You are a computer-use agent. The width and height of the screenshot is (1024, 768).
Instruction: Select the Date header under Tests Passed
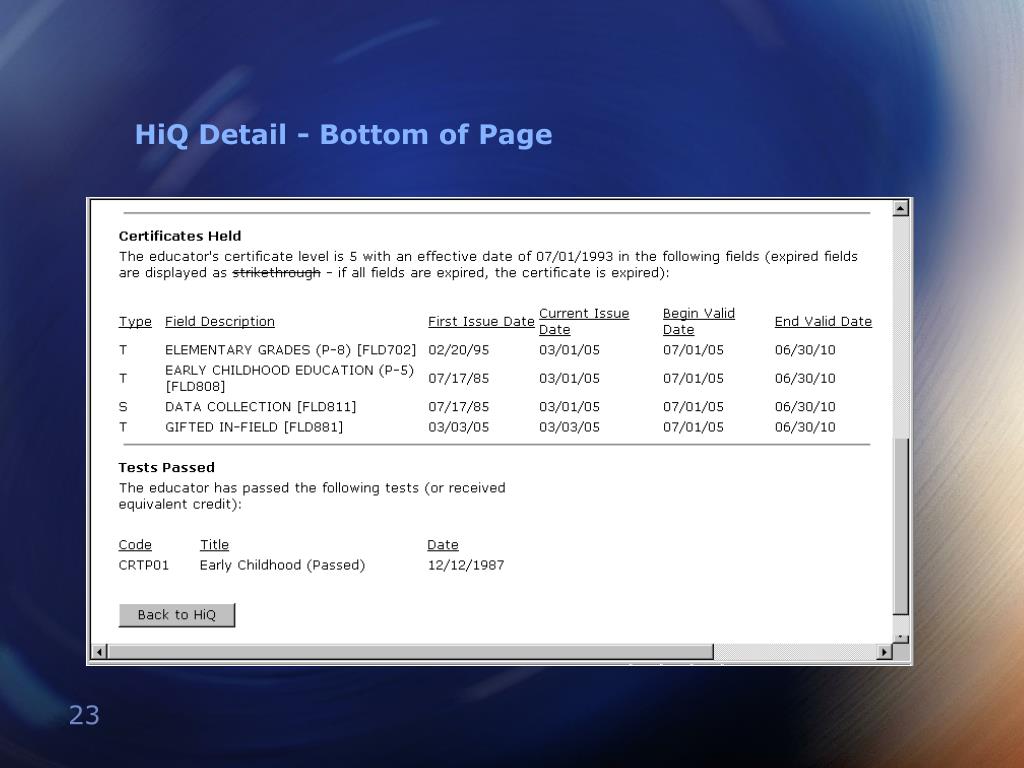pos(443,545)
